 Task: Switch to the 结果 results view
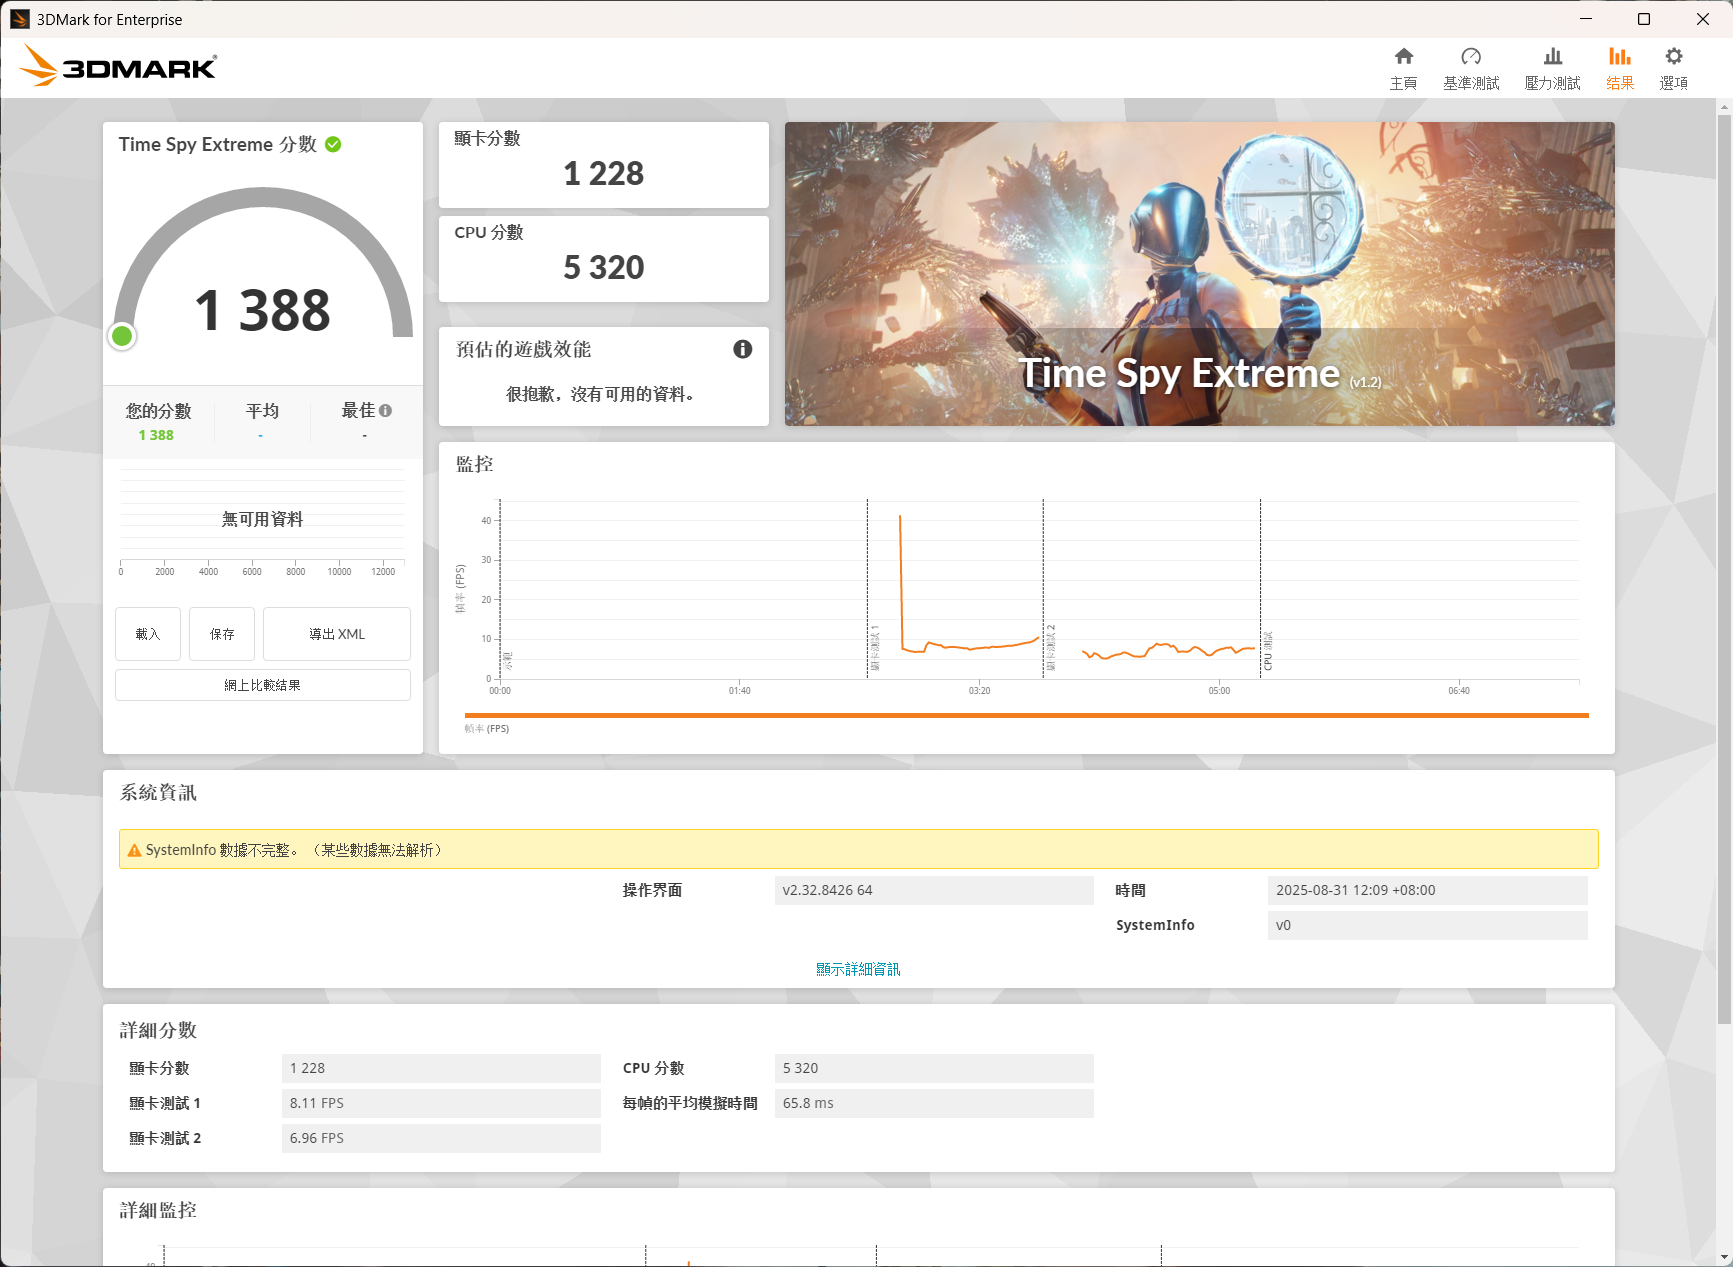(x=1620, y=68)
